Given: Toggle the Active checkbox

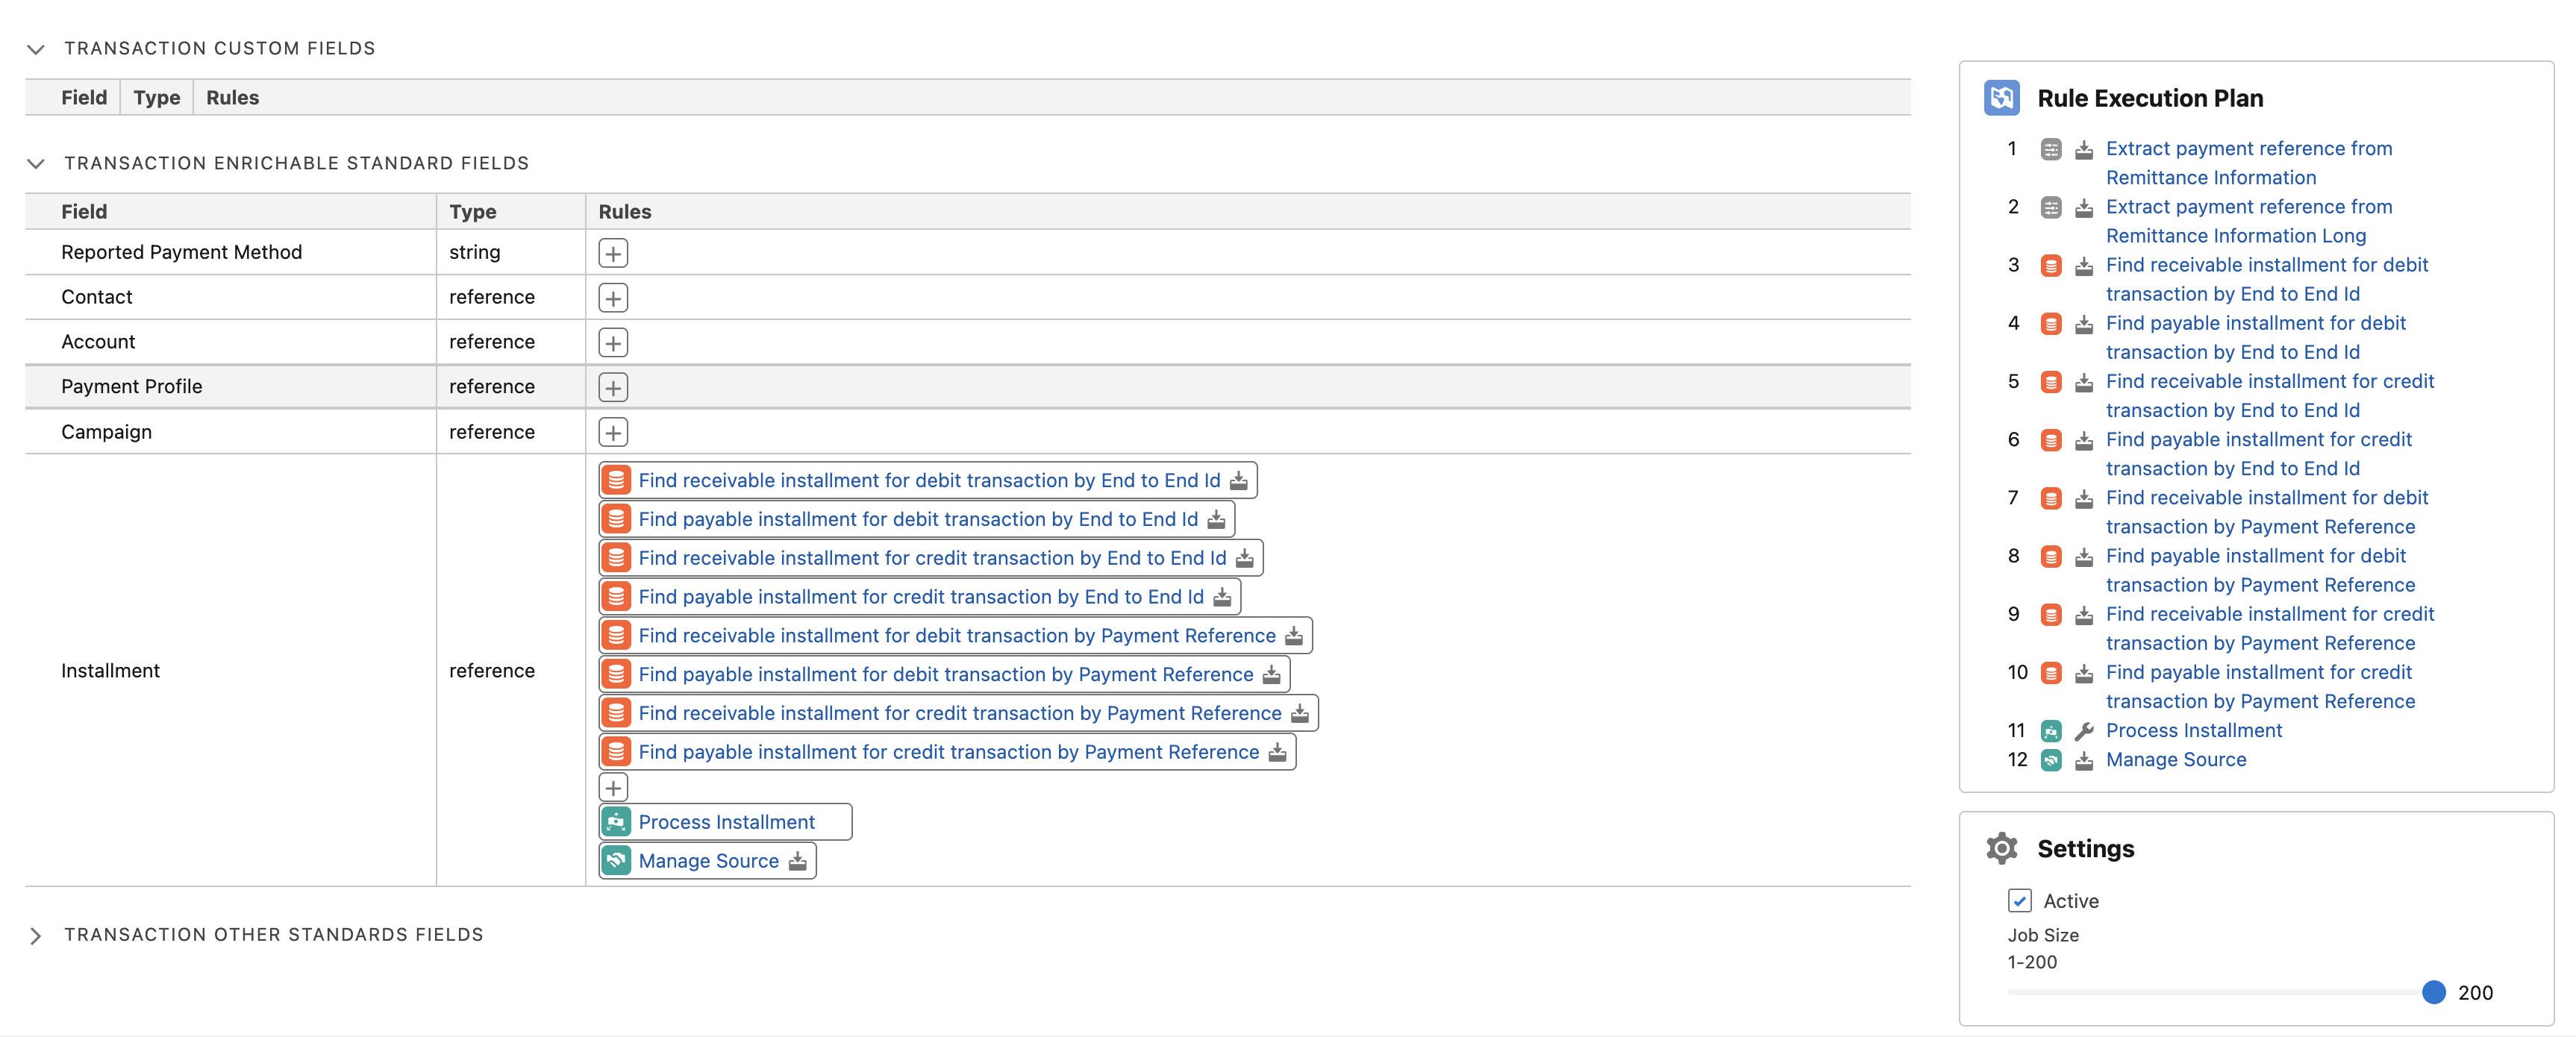Looking at the screenshot, I should (2019, 901).
